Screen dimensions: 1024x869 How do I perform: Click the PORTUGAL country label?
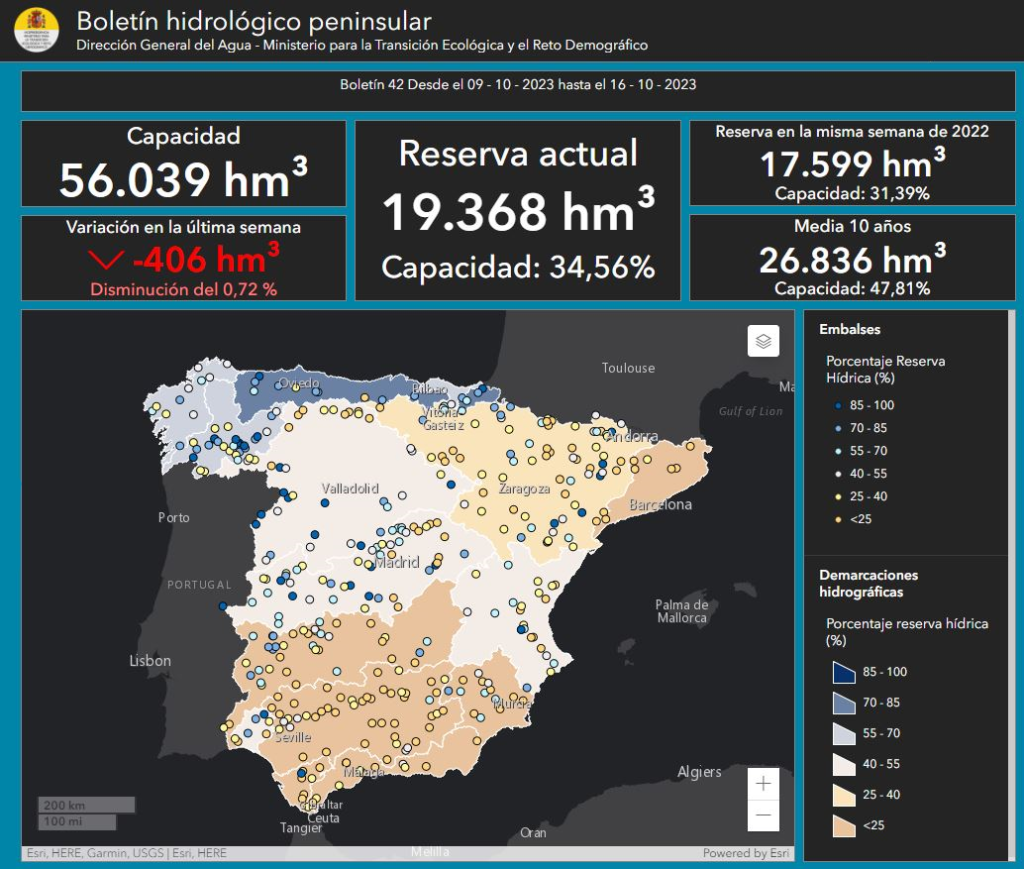199,585
